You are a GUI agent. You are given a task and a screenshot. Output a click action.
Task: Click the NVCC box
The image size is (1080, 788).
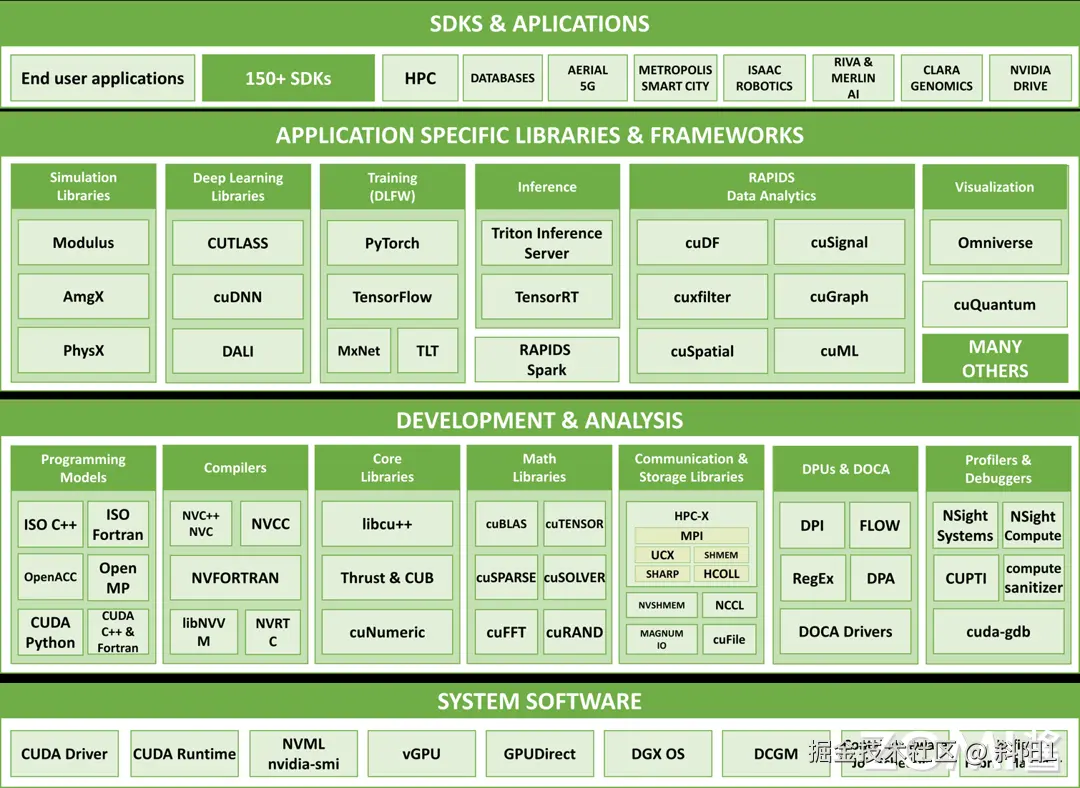pos(270,523)
